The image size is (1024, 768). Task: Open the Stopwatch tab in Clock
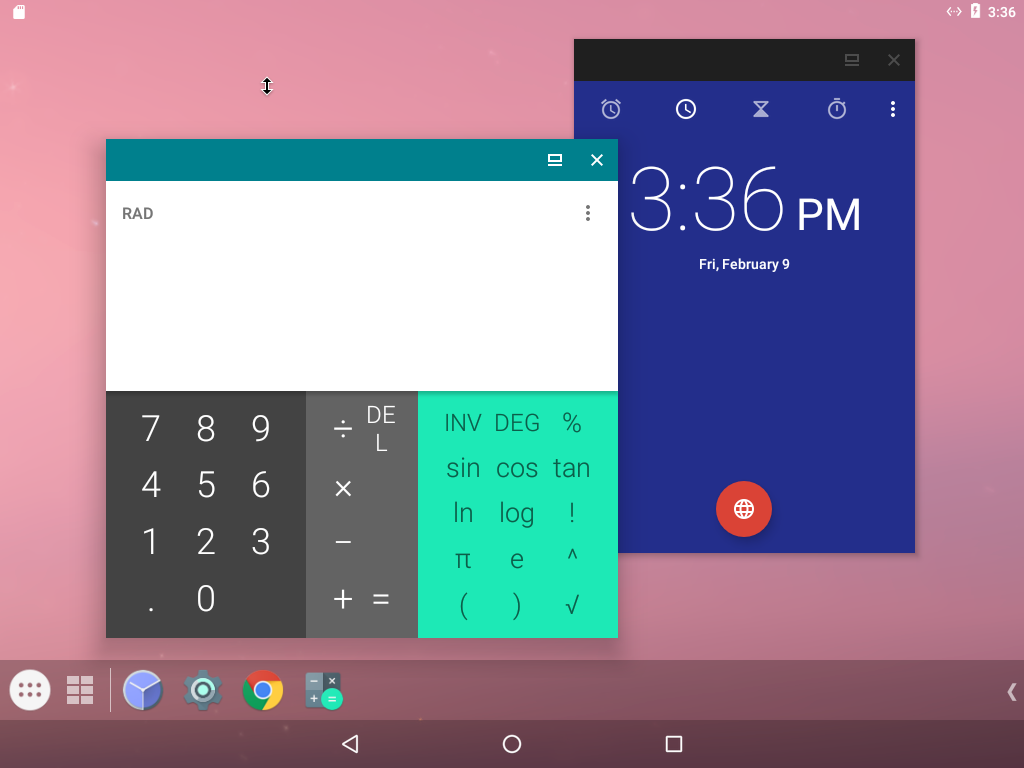click(837, 109)
